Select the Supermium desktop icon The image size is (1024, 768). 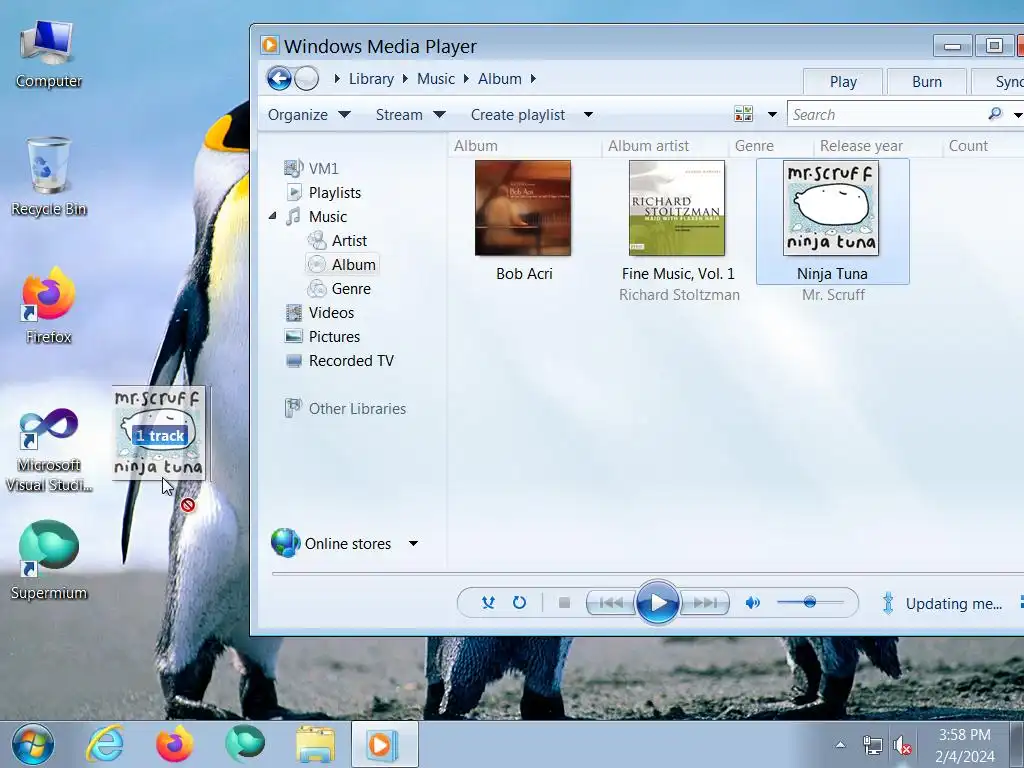(49, 560)
